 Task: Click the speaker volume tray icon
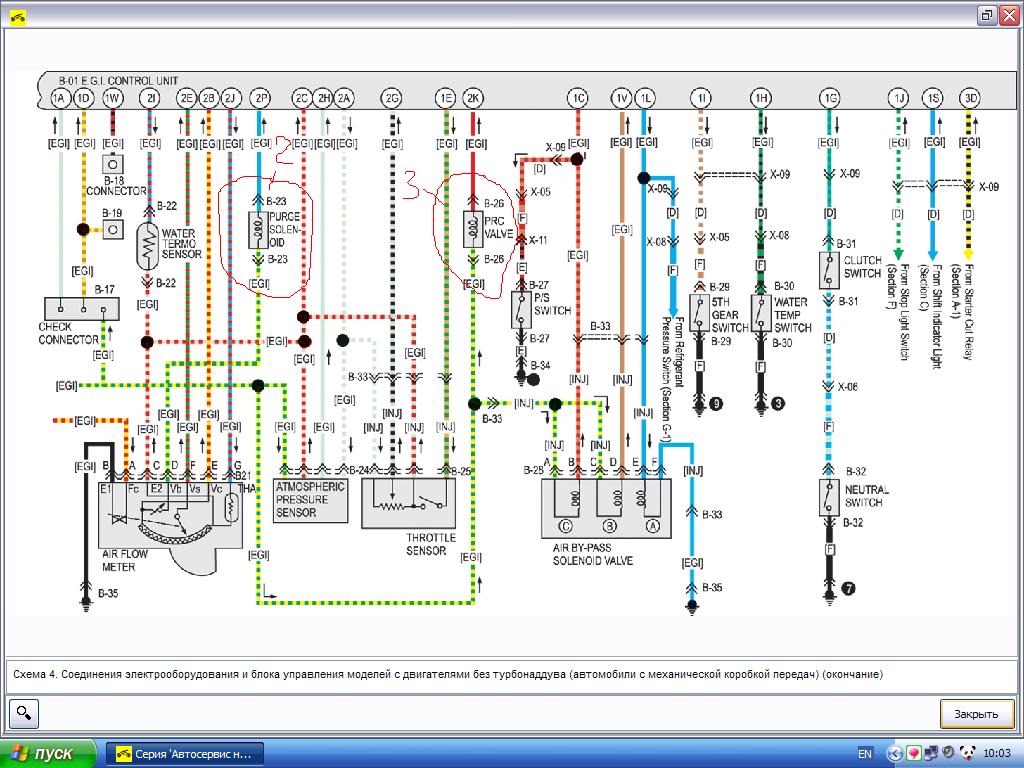coord(947,753)
